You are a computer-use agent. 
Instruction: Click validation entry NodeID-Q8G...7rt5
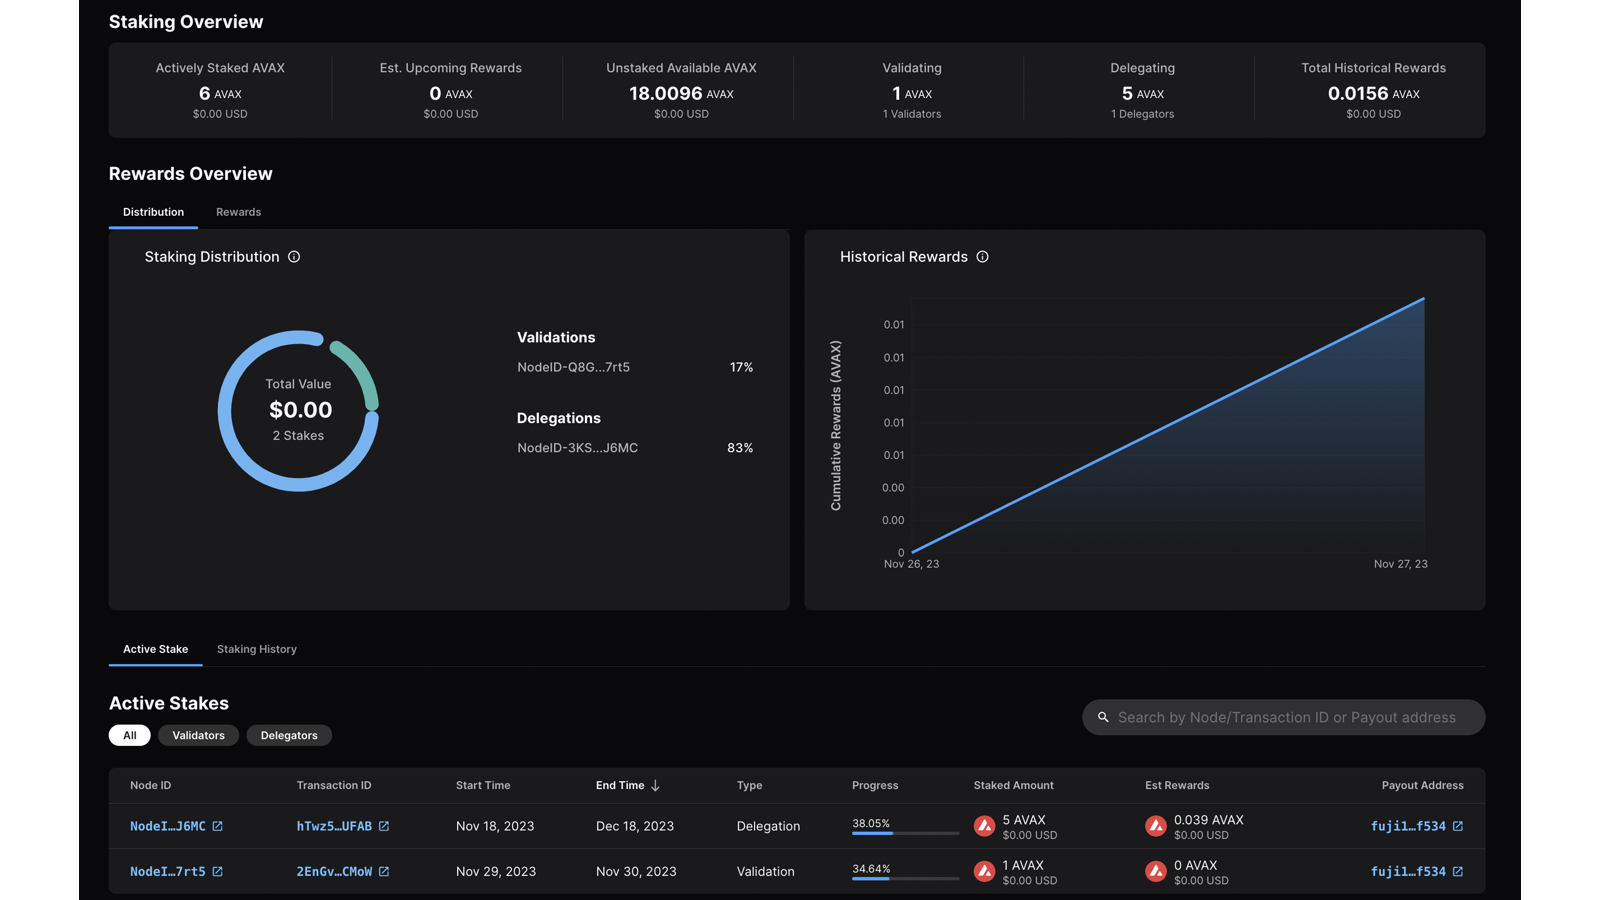point(573,367)
